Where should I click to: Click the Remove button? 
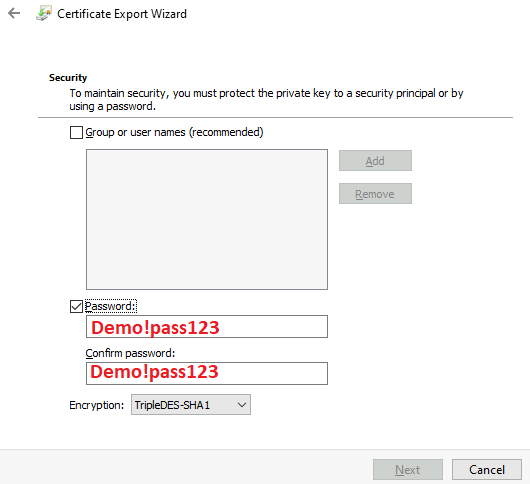click(x=375, y=194)
